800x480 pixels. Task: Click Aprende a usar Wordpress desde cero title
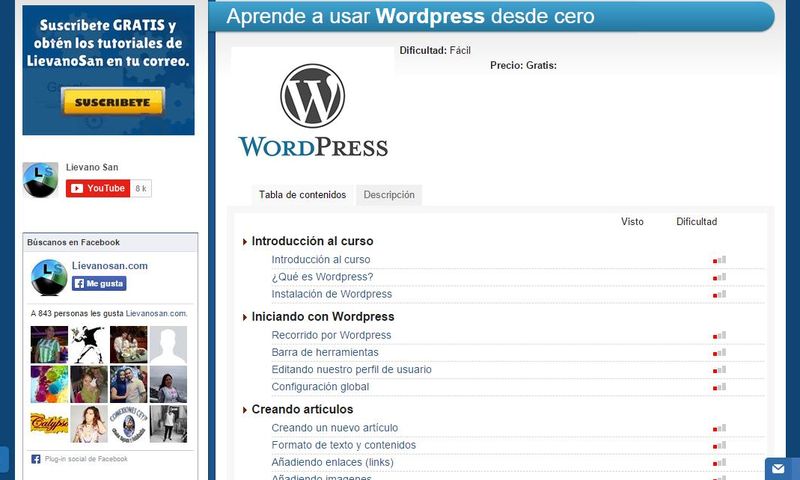(x=411, y=16)
